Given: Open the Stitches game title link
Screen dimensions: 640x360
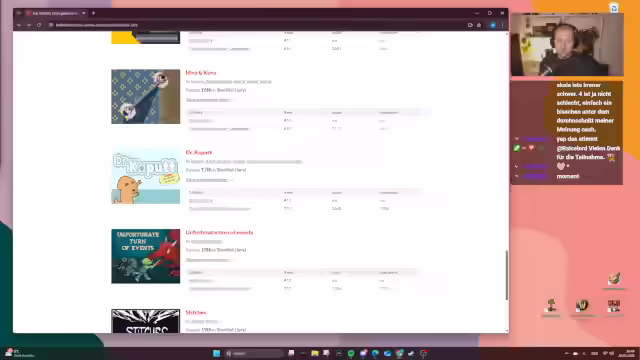Looking at the screenshot, I should pos(196,312).
